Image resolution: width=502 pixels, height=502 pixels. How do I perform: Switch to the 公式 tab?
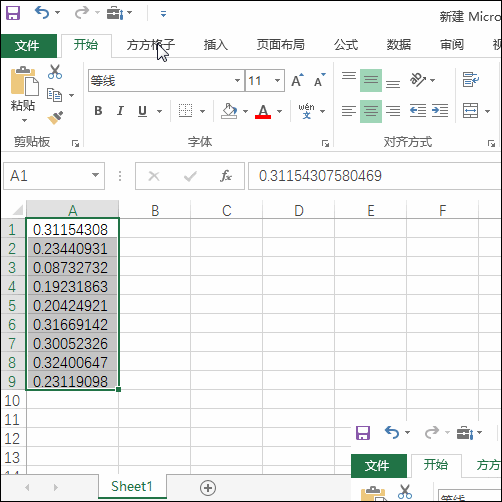click(x=346, y=45)
